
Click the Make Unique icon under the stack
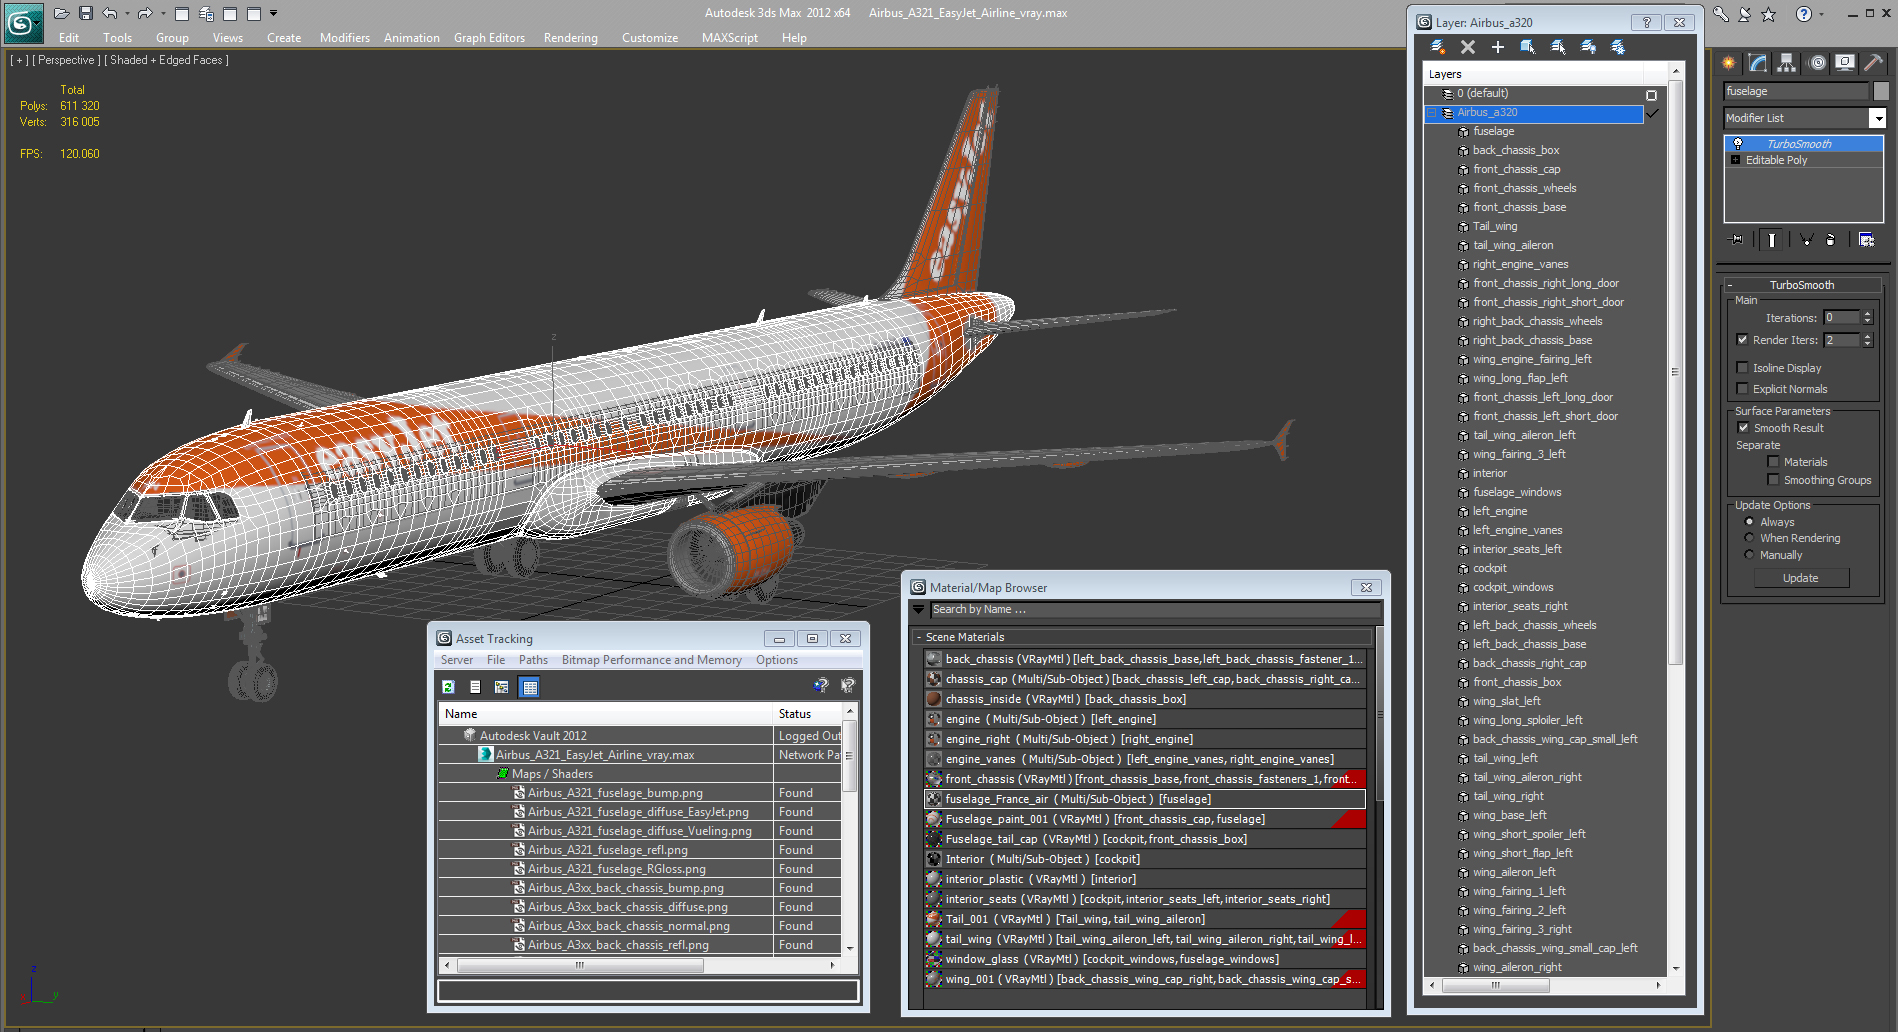click(x=1806, y=240)
